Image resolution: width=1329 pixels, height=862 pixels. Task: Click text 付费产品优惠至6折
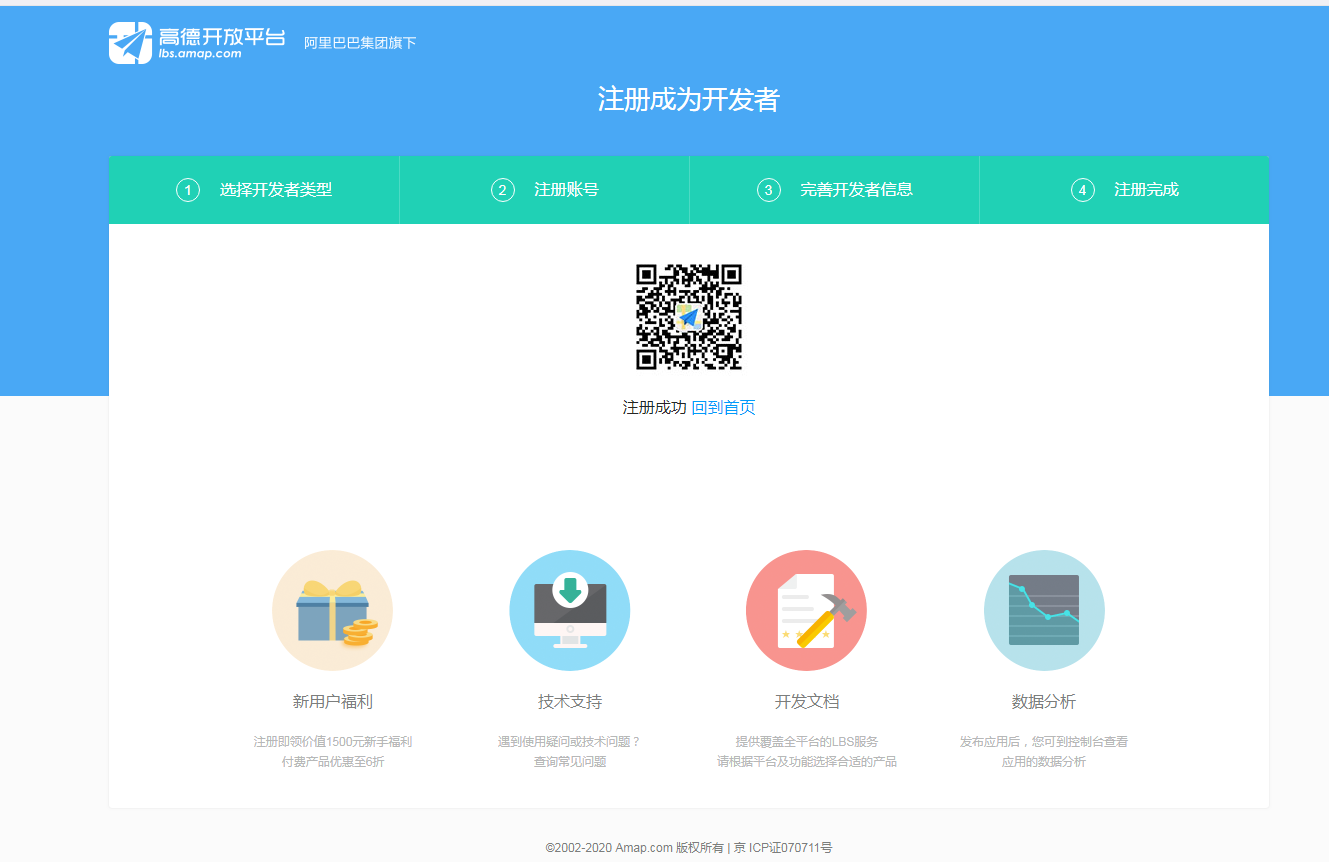(x=332, y=762)
